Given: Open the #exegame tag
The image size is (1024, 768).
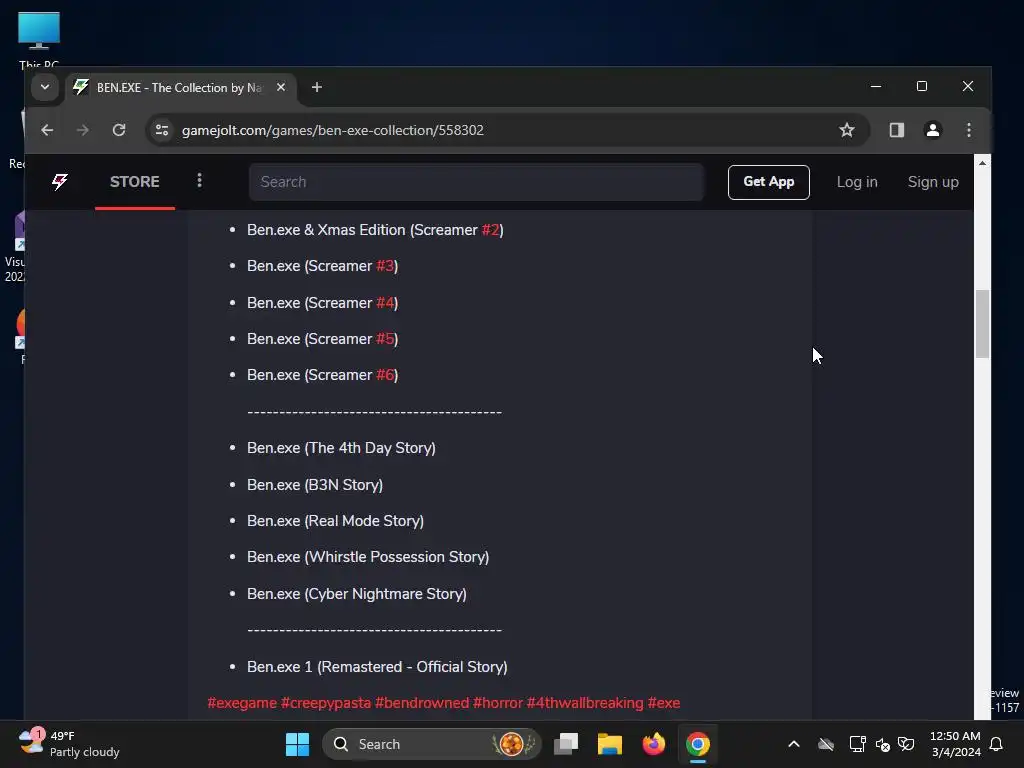Looking at the screenshot, I should pyautogui.click(x=242, y=703).
